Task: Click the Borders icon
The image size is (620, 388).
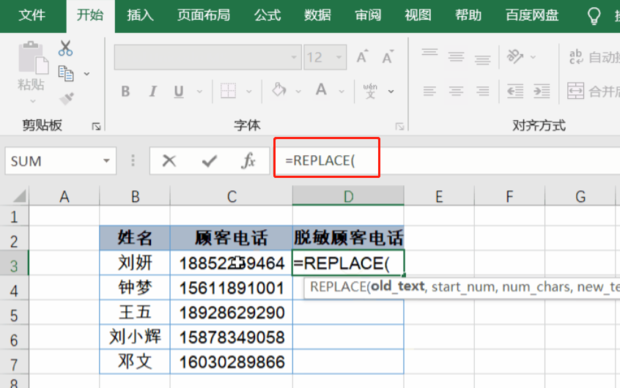Action: tap(228, 91)
